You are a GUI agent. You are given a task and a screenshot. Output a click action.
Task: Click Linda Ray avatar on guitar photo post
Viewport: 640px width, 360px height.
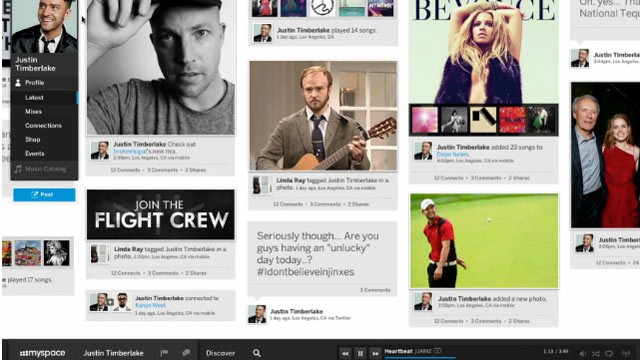click(x=262, y=185)
